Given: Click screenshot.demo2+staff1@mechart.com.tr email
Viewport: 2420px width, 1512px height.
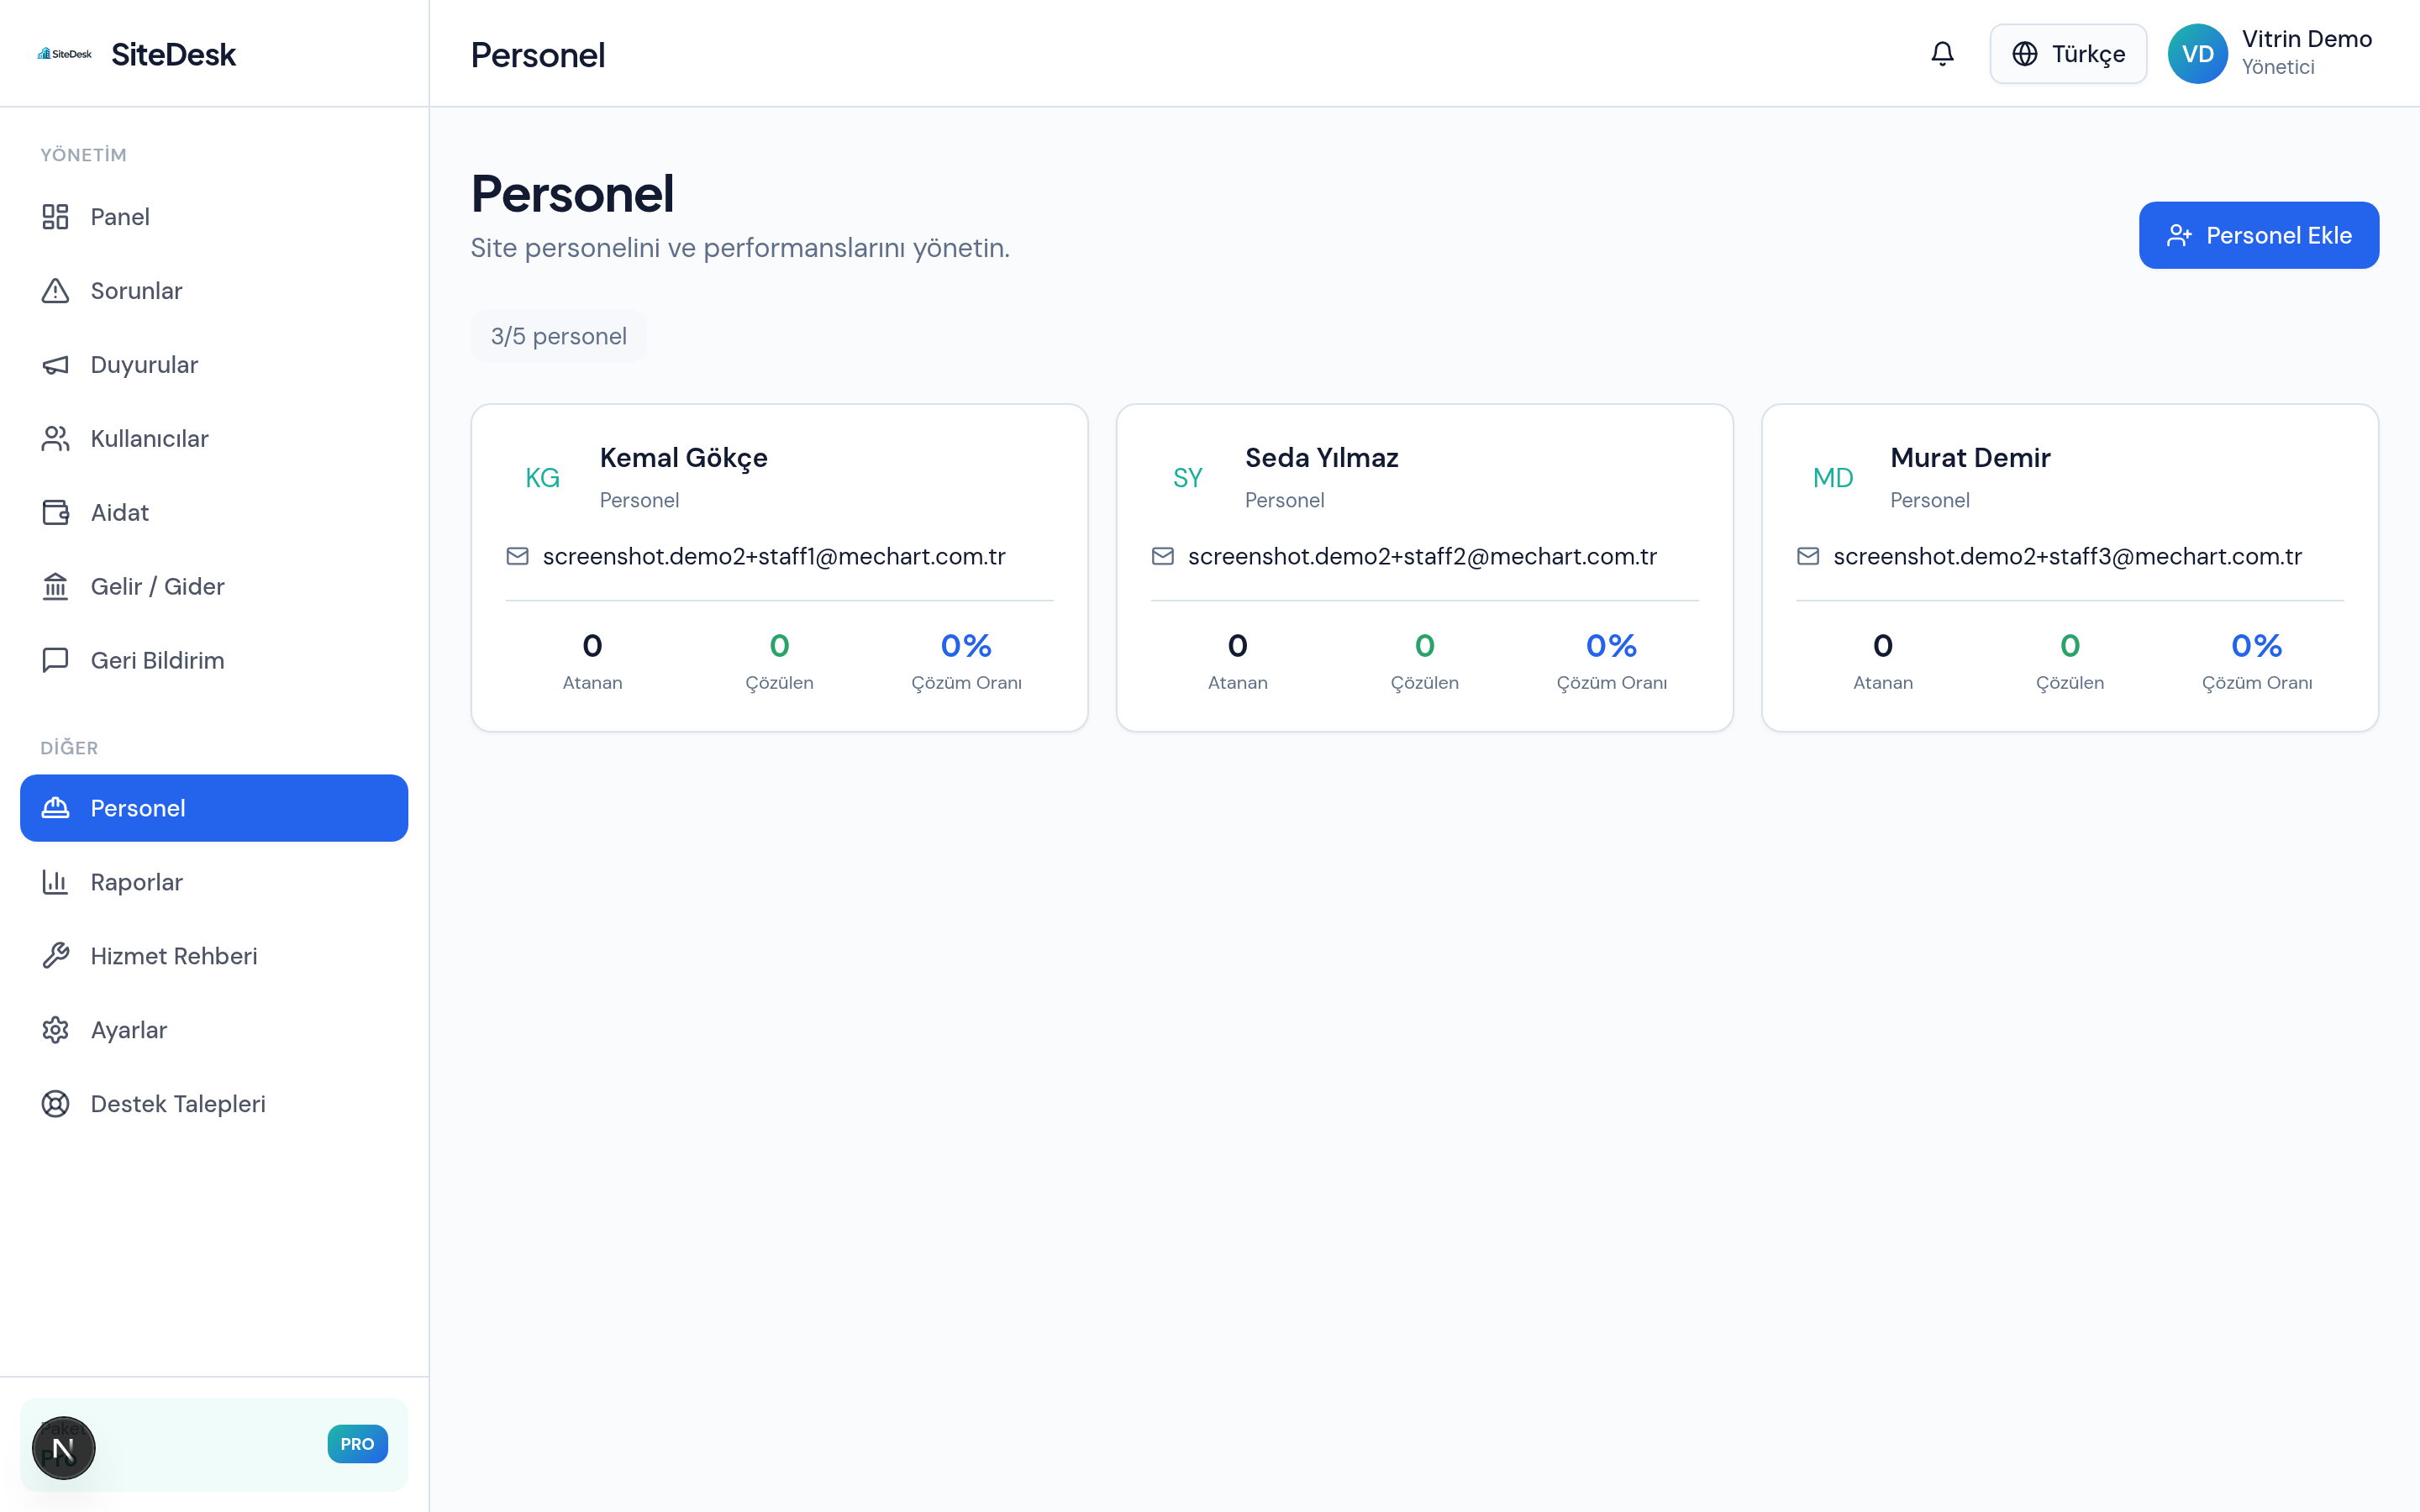Looking at the screenshot, I should click(x=774, y=556).
